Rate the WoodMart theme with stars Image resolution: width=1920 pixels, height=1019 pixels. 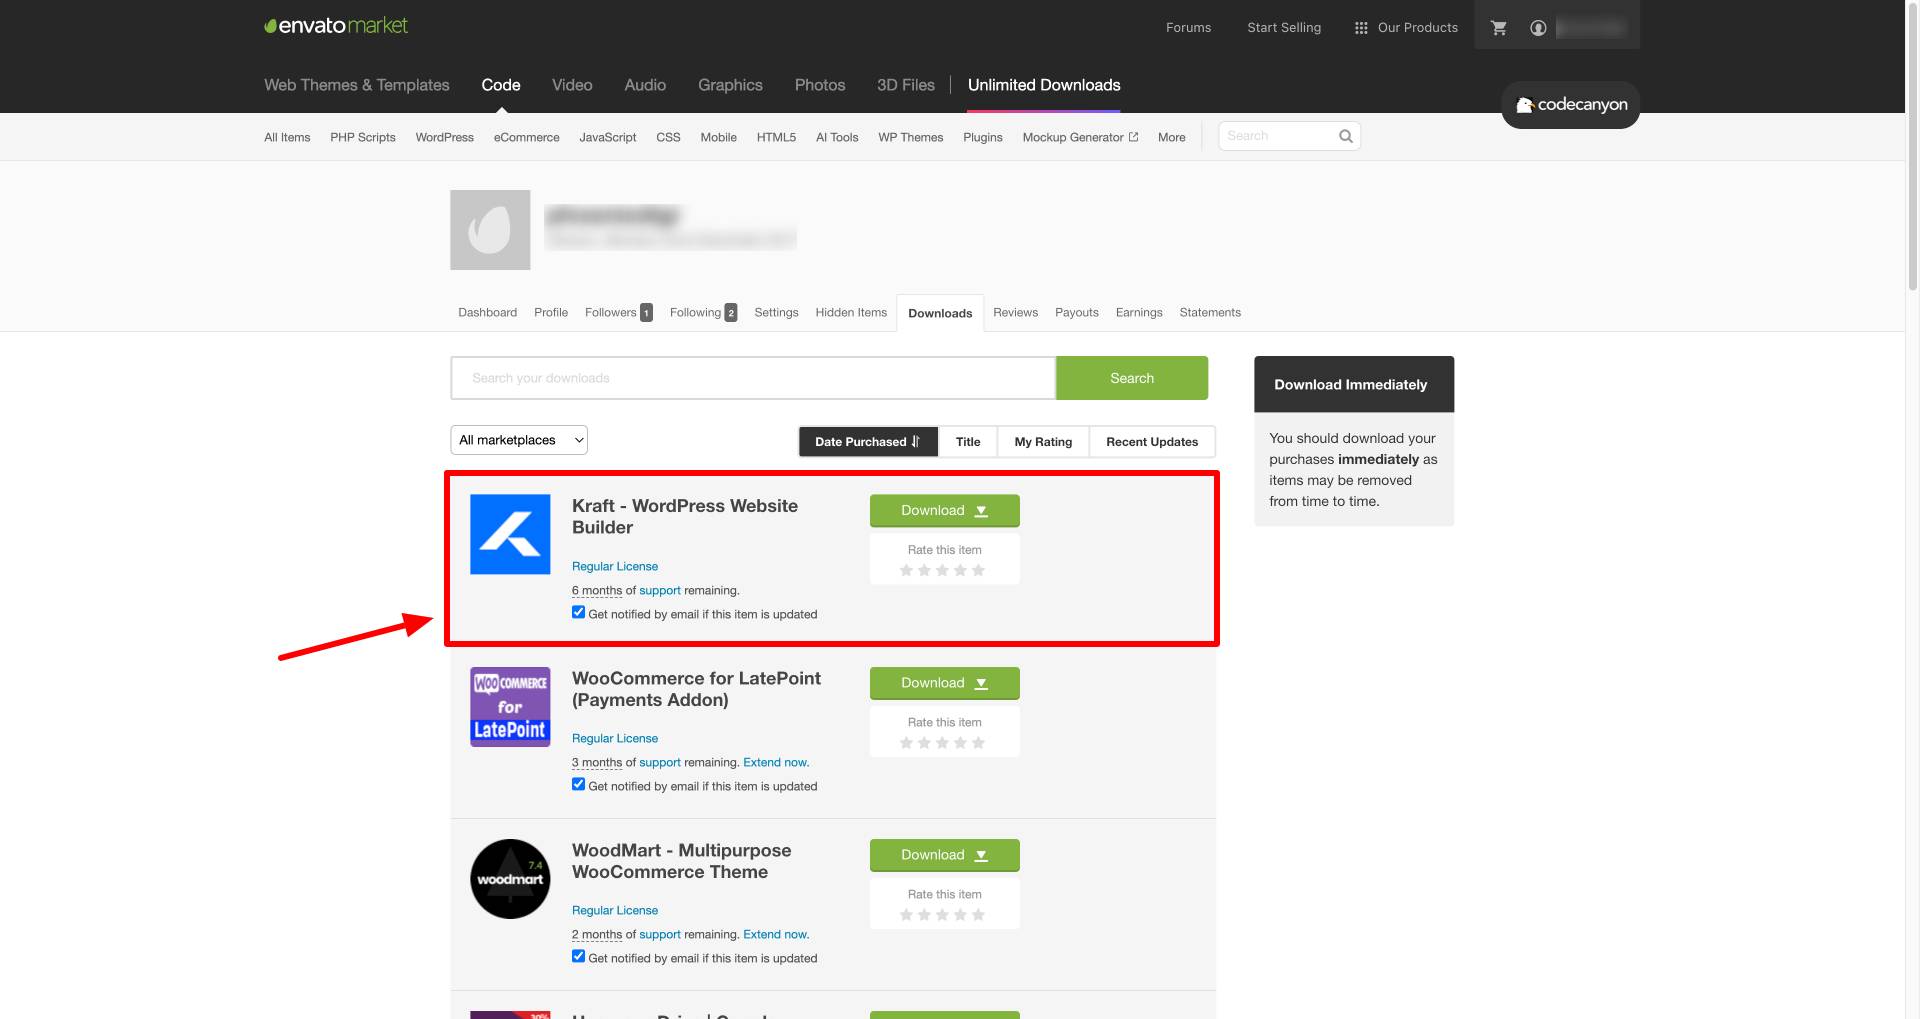coord(941,914)
